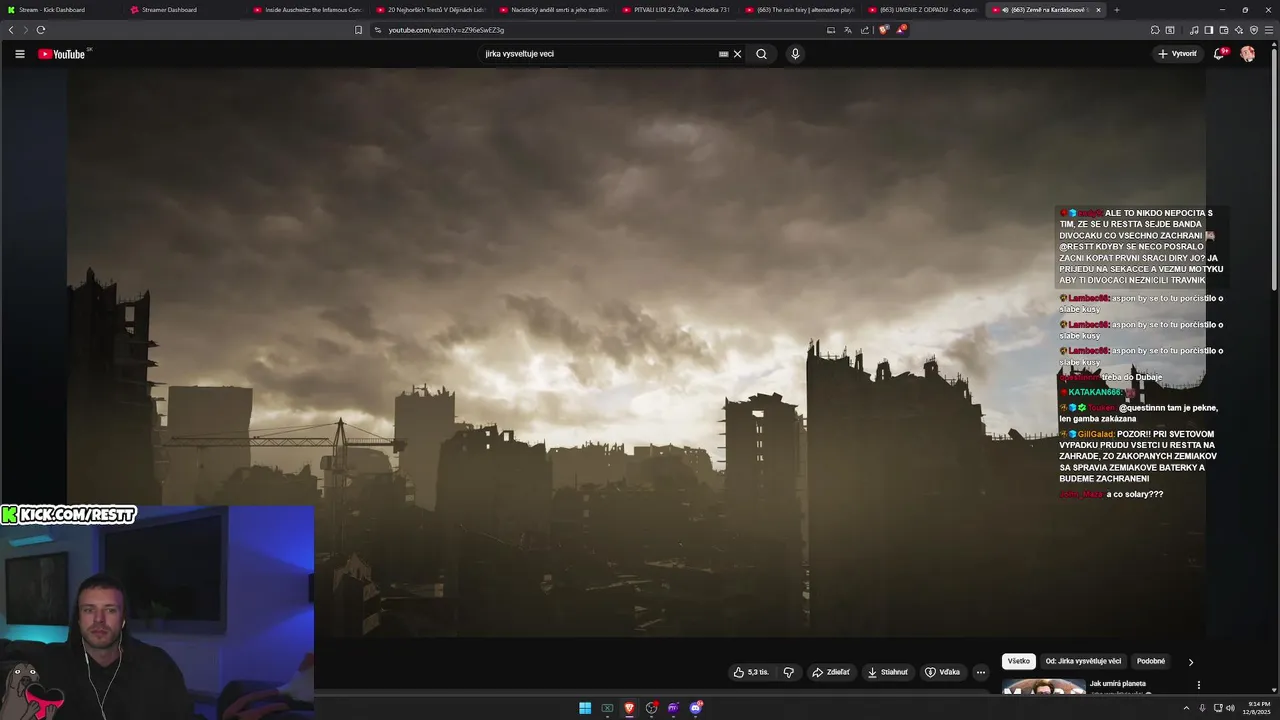This screenshot has height=720, width=1280.
Task: Toggle the browser sidebar panel
Action: click(x=1209, y=30)
